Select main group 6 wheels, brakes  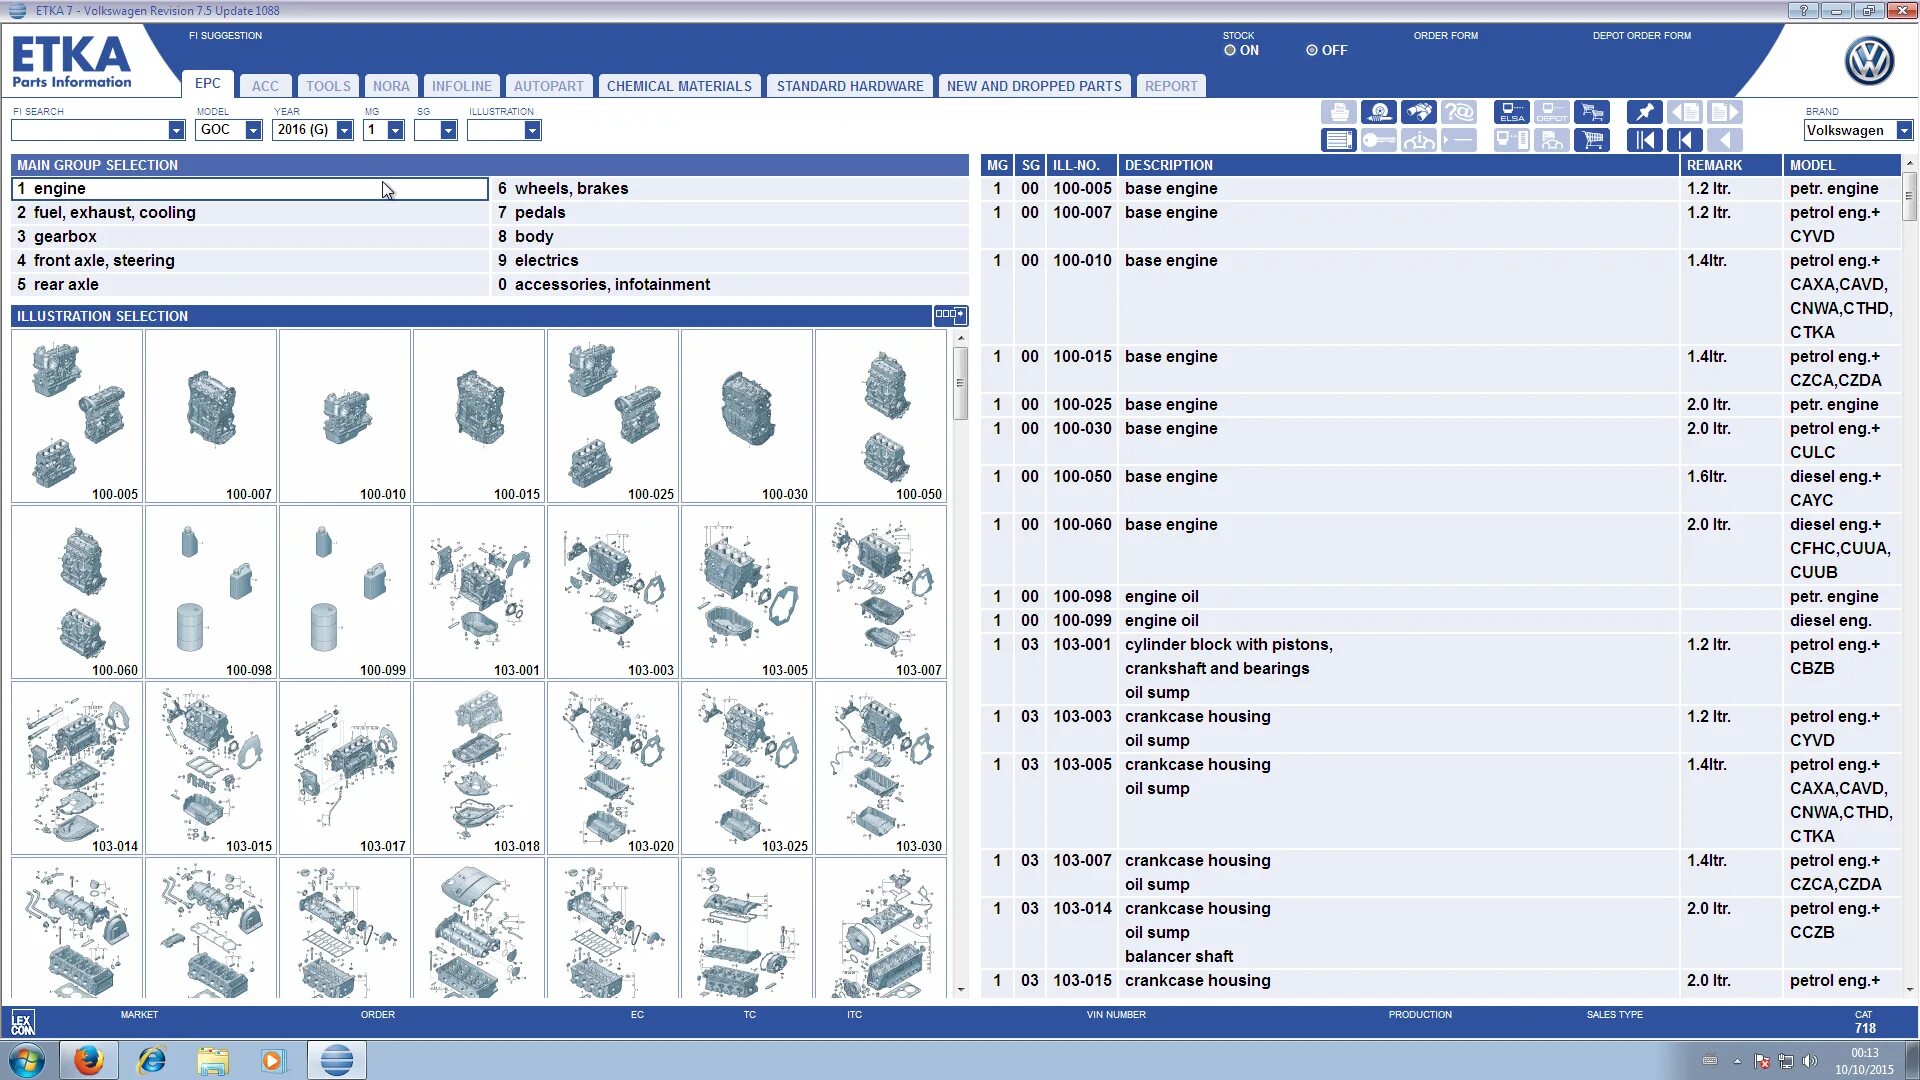730,188
